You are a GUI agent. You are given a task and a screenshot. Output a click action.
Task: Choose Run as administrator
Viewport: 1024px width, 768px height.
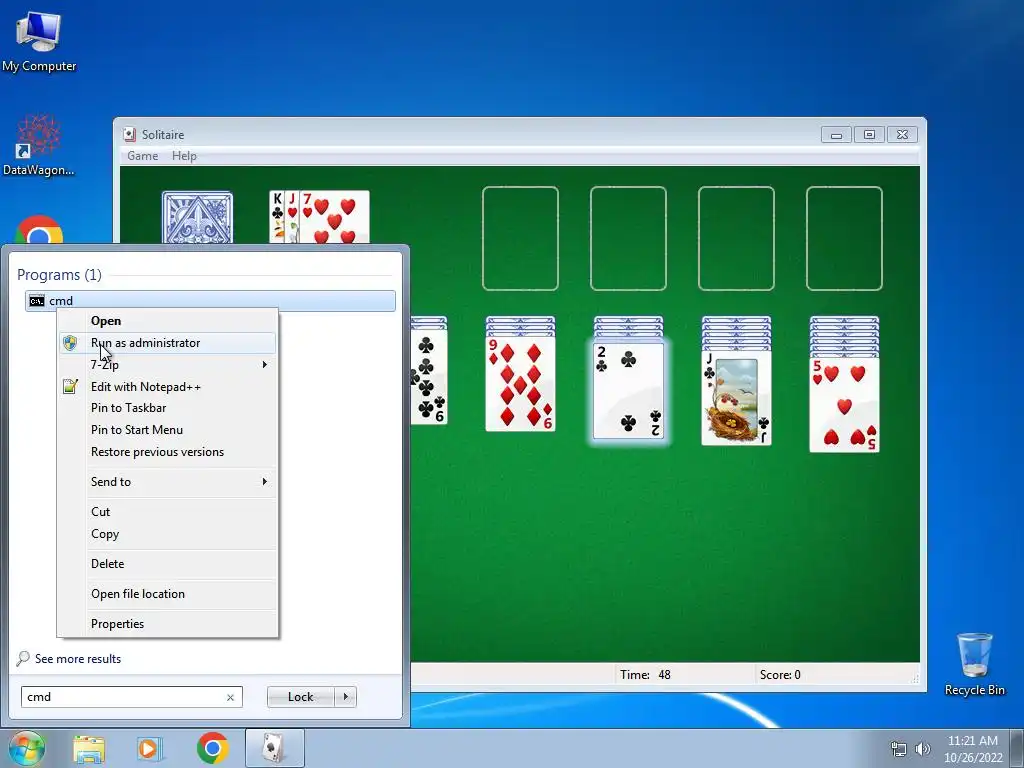168,343
